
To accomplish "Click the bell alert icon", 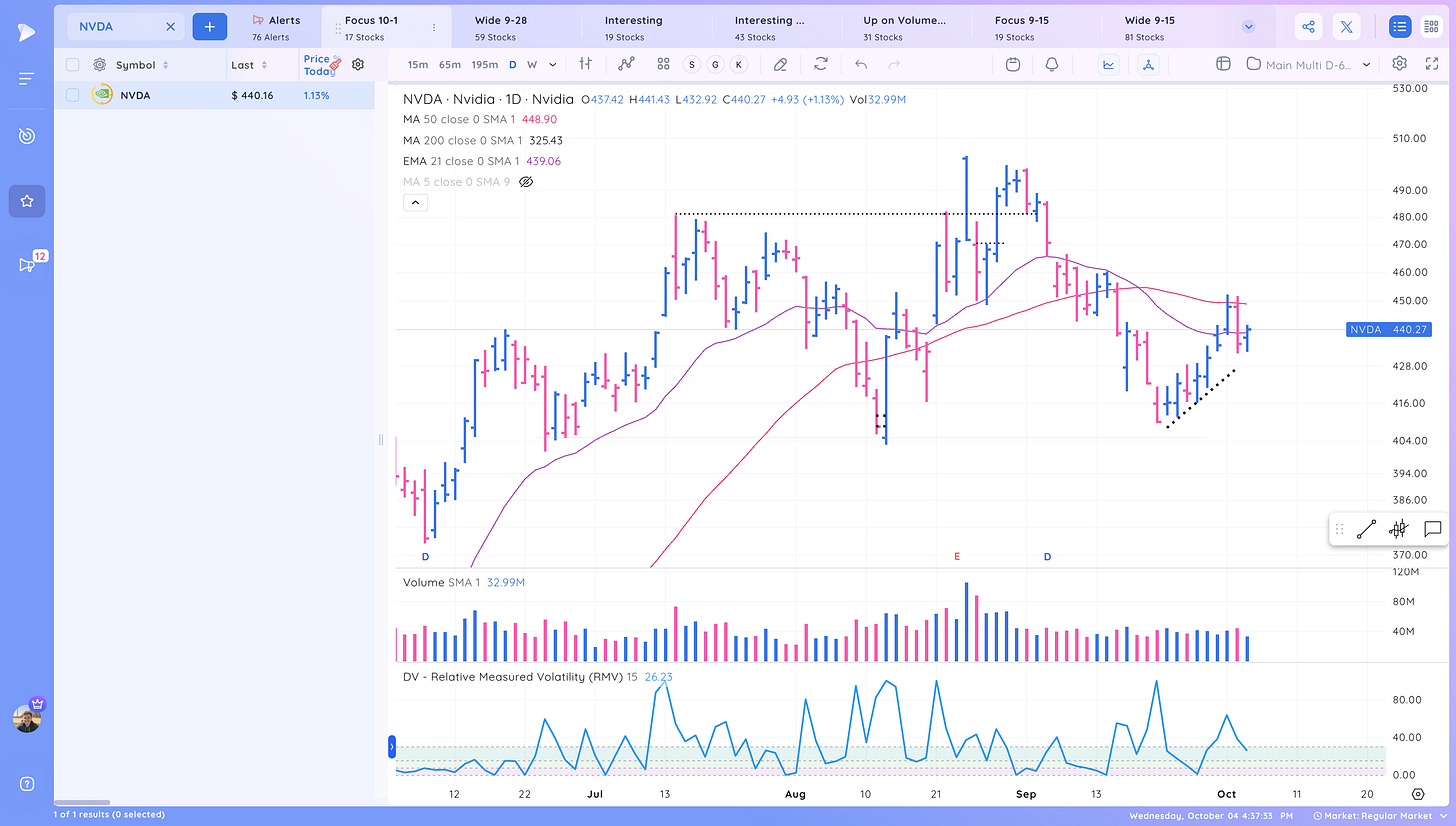I will pyautogui.click(x=1052, y=64).
